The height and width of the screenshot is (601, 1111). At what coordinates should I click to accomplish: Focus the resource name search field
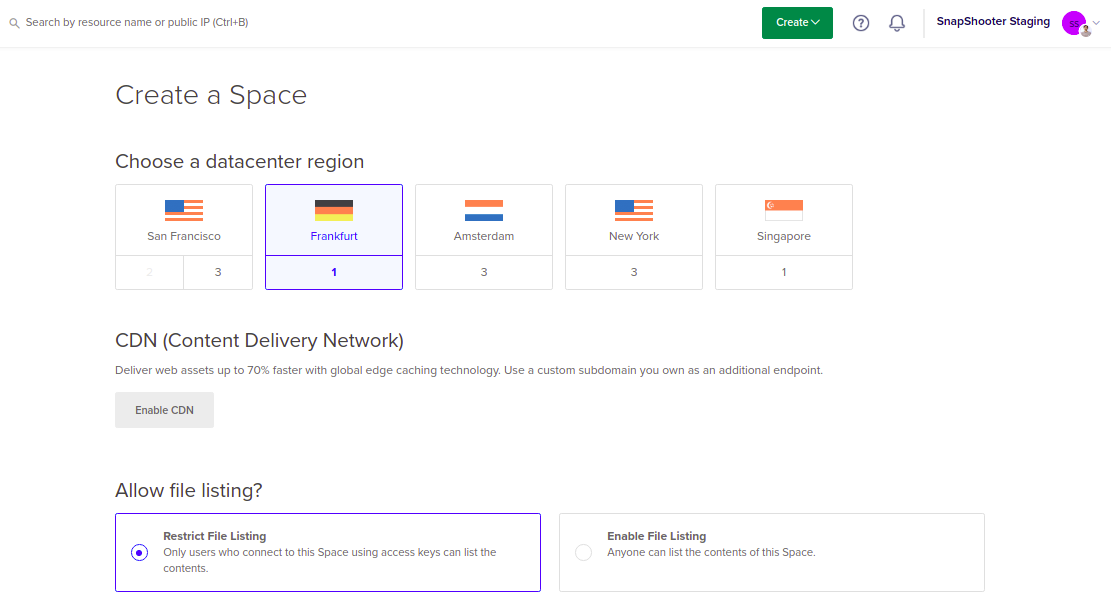pos(137,23)
